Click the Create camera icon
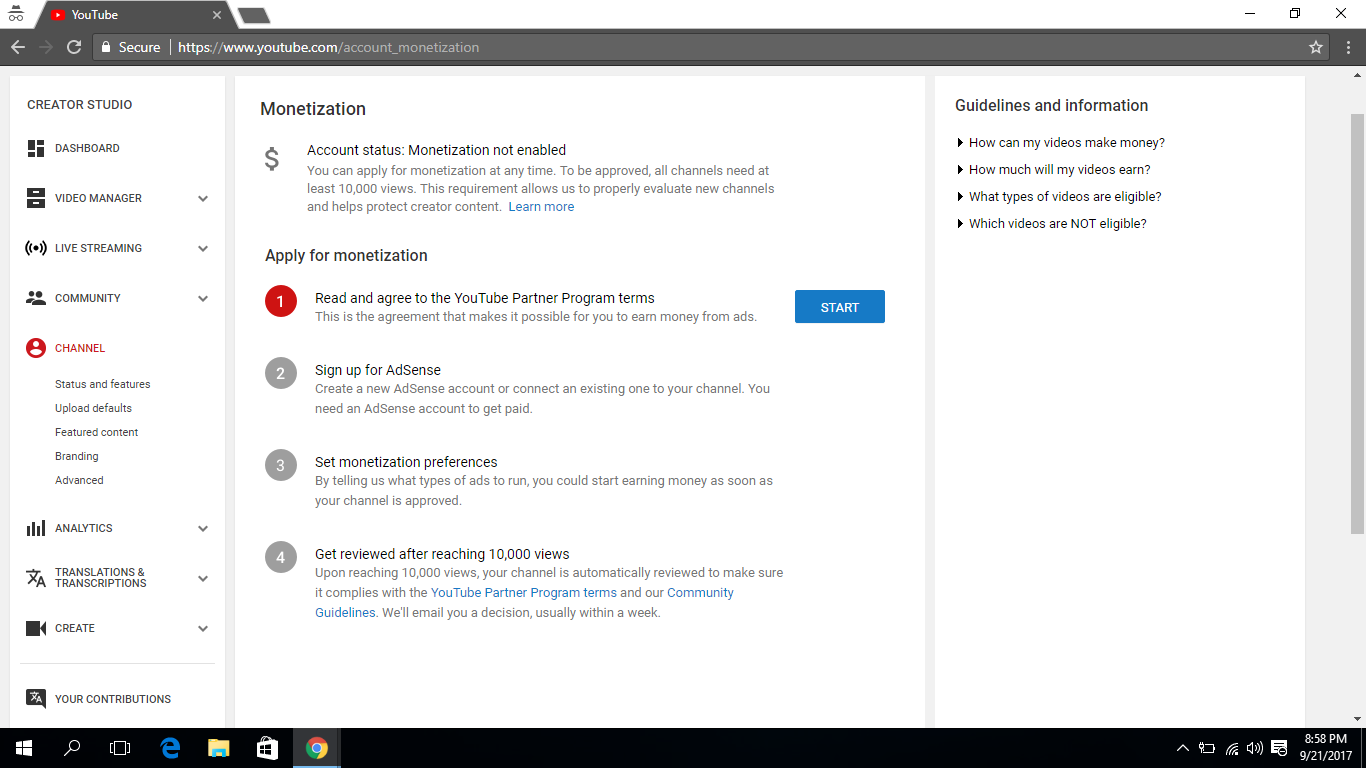 [36, 628]
